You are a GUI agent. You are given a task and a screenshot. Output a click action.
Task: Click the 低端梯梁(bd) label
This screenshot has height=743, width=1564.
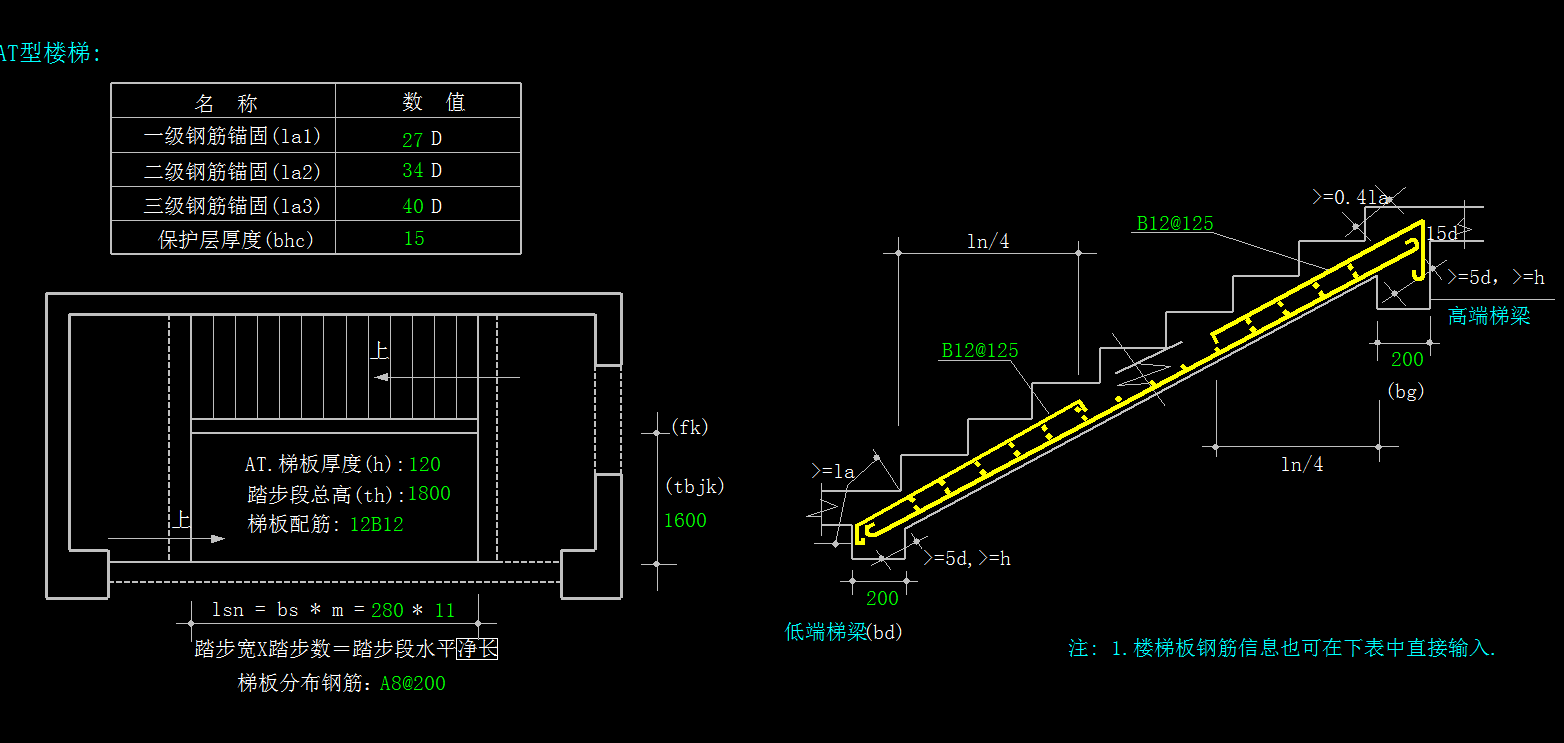(843, 632)
